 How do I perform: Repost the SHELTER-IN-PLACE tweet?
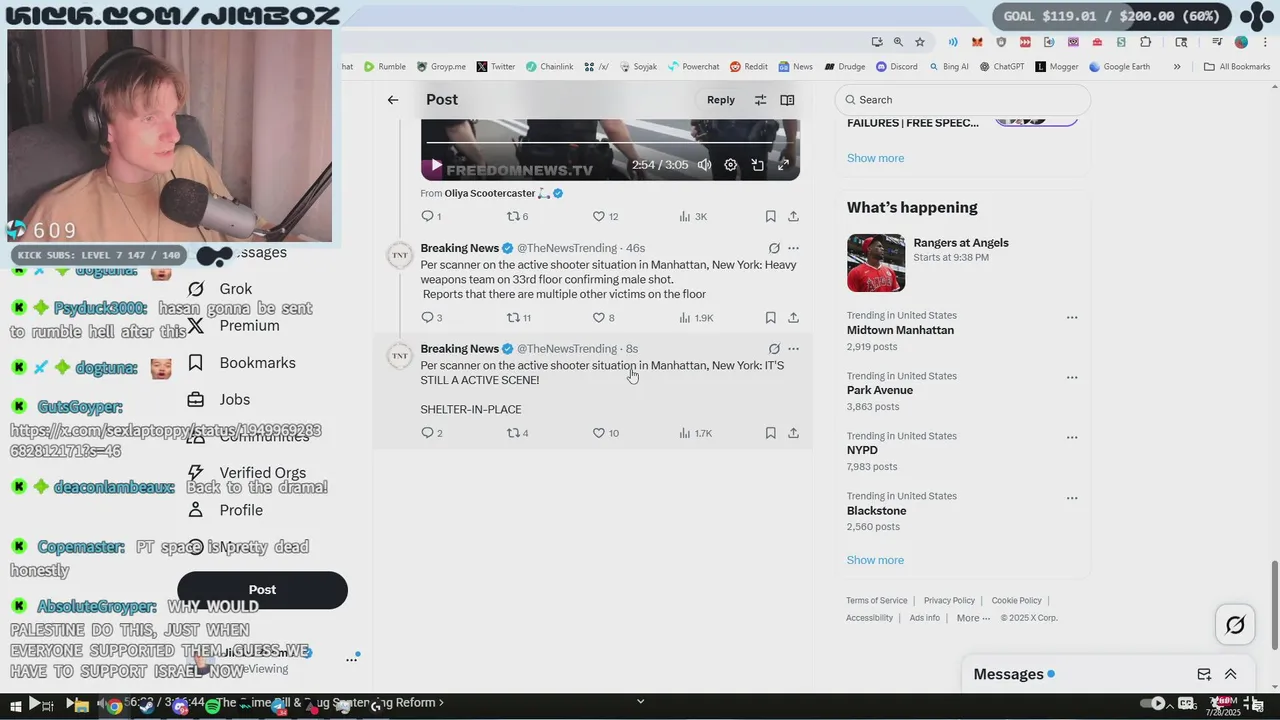(x=513, y=433)
